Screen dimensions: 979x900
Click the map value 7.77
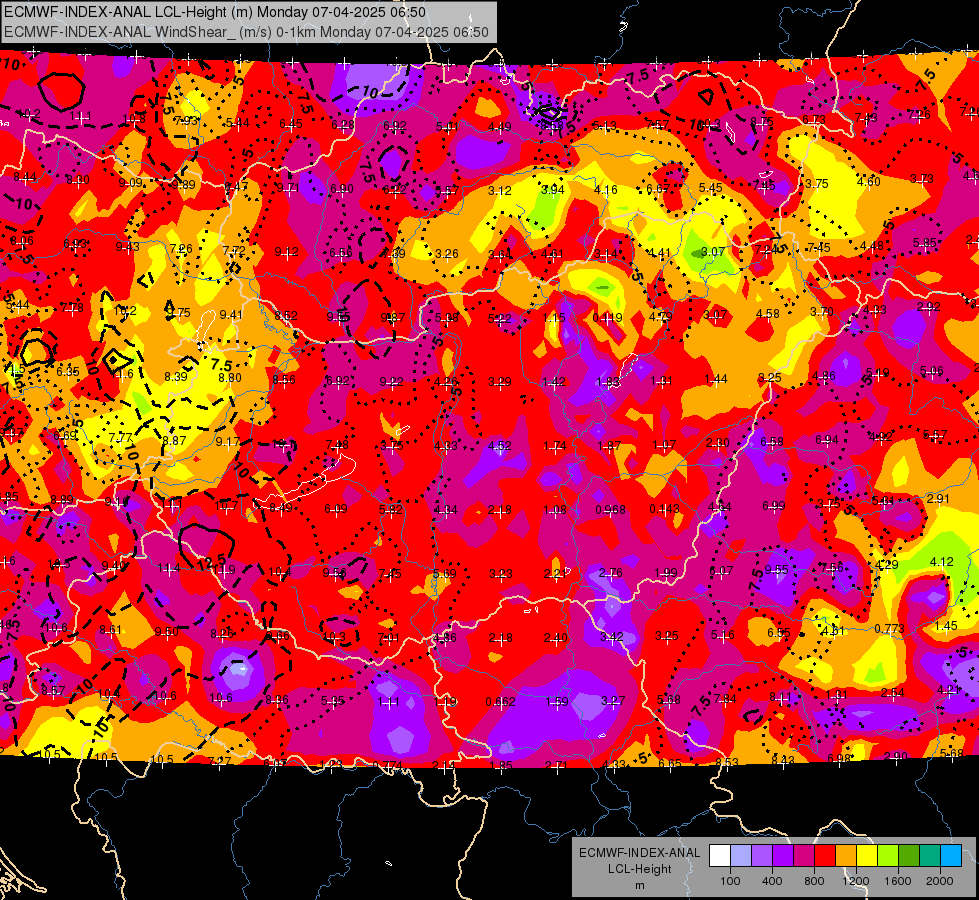pos(121,438)
